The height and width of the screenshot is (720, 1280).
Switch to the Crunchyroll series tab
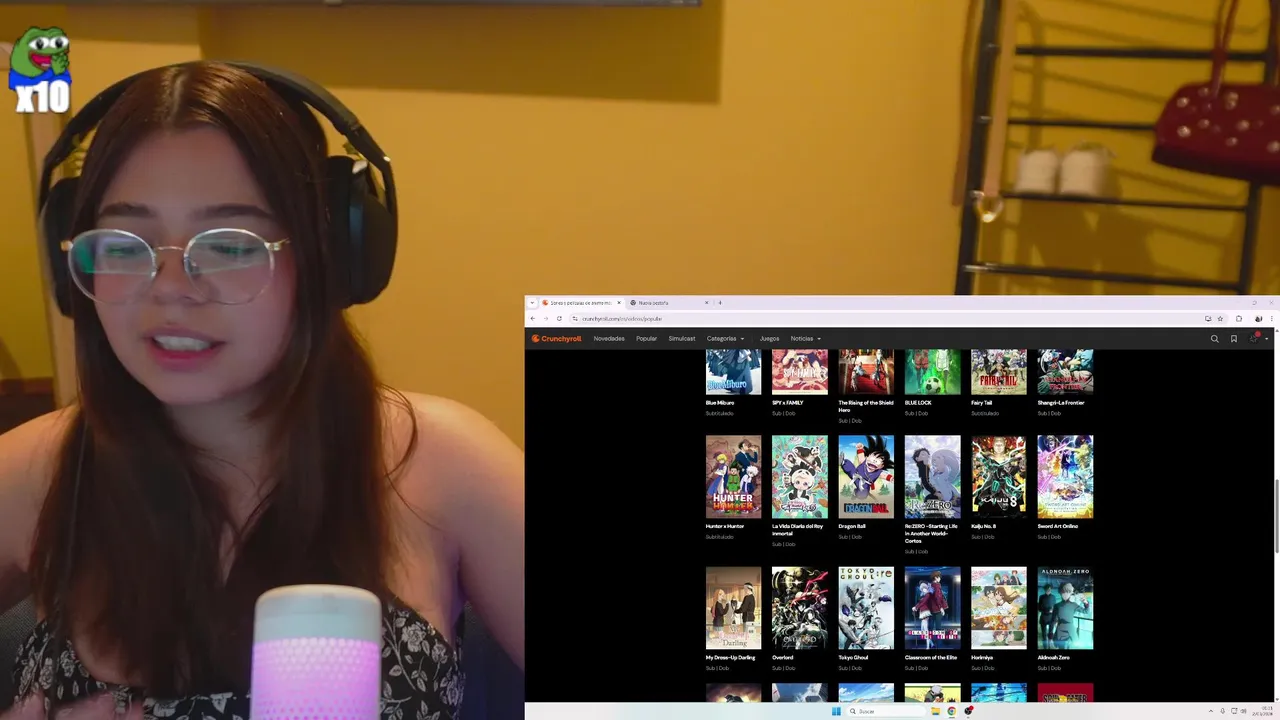click(582, 302)
